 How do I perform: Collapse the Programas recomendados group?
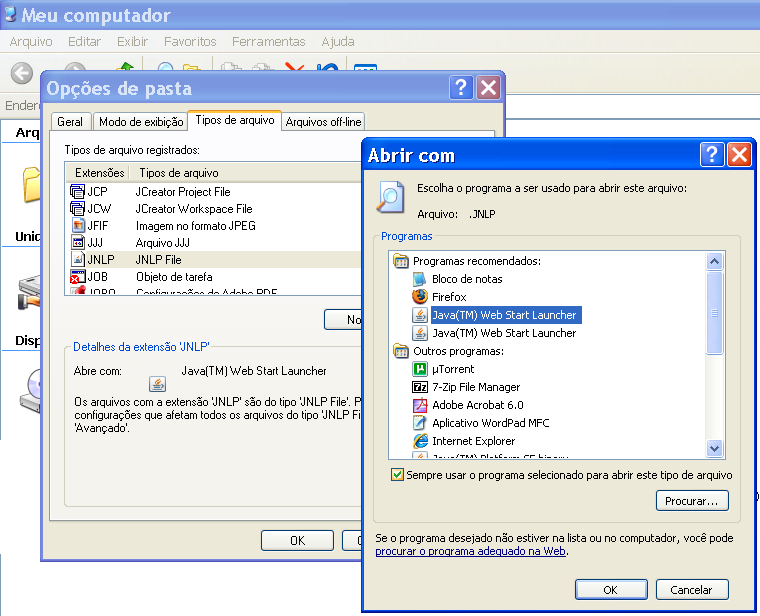coord(400,261)
